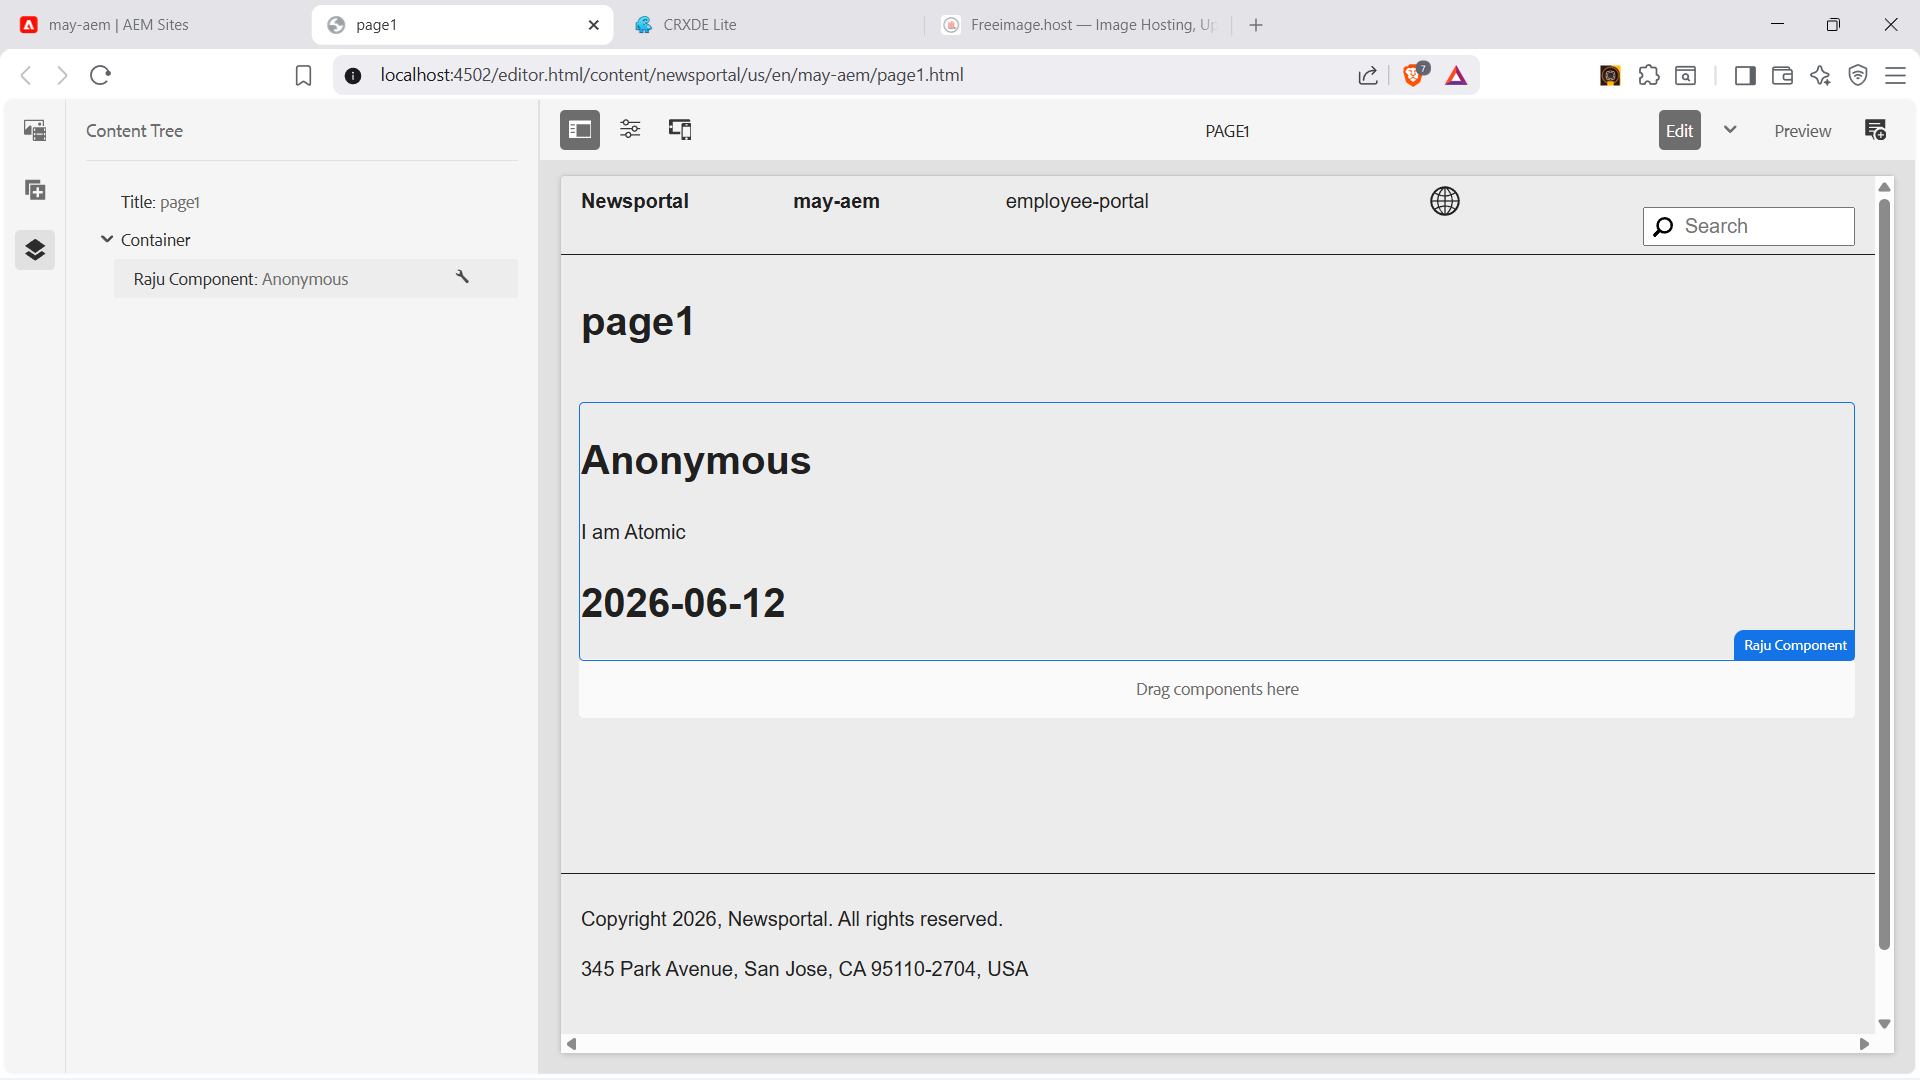Click the page vertical scrollbar
The height and width of the screenshot is (1080, 1920).
click(1884, 575)
